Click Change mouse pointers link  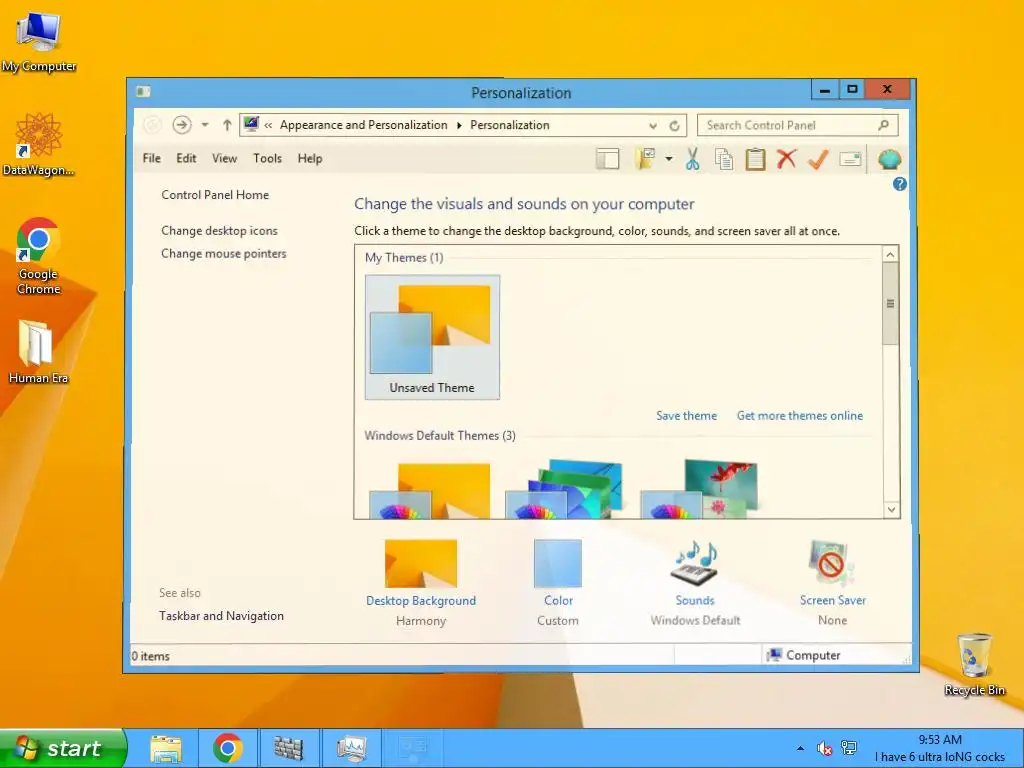pyautogui.click(x=223, y=253)
